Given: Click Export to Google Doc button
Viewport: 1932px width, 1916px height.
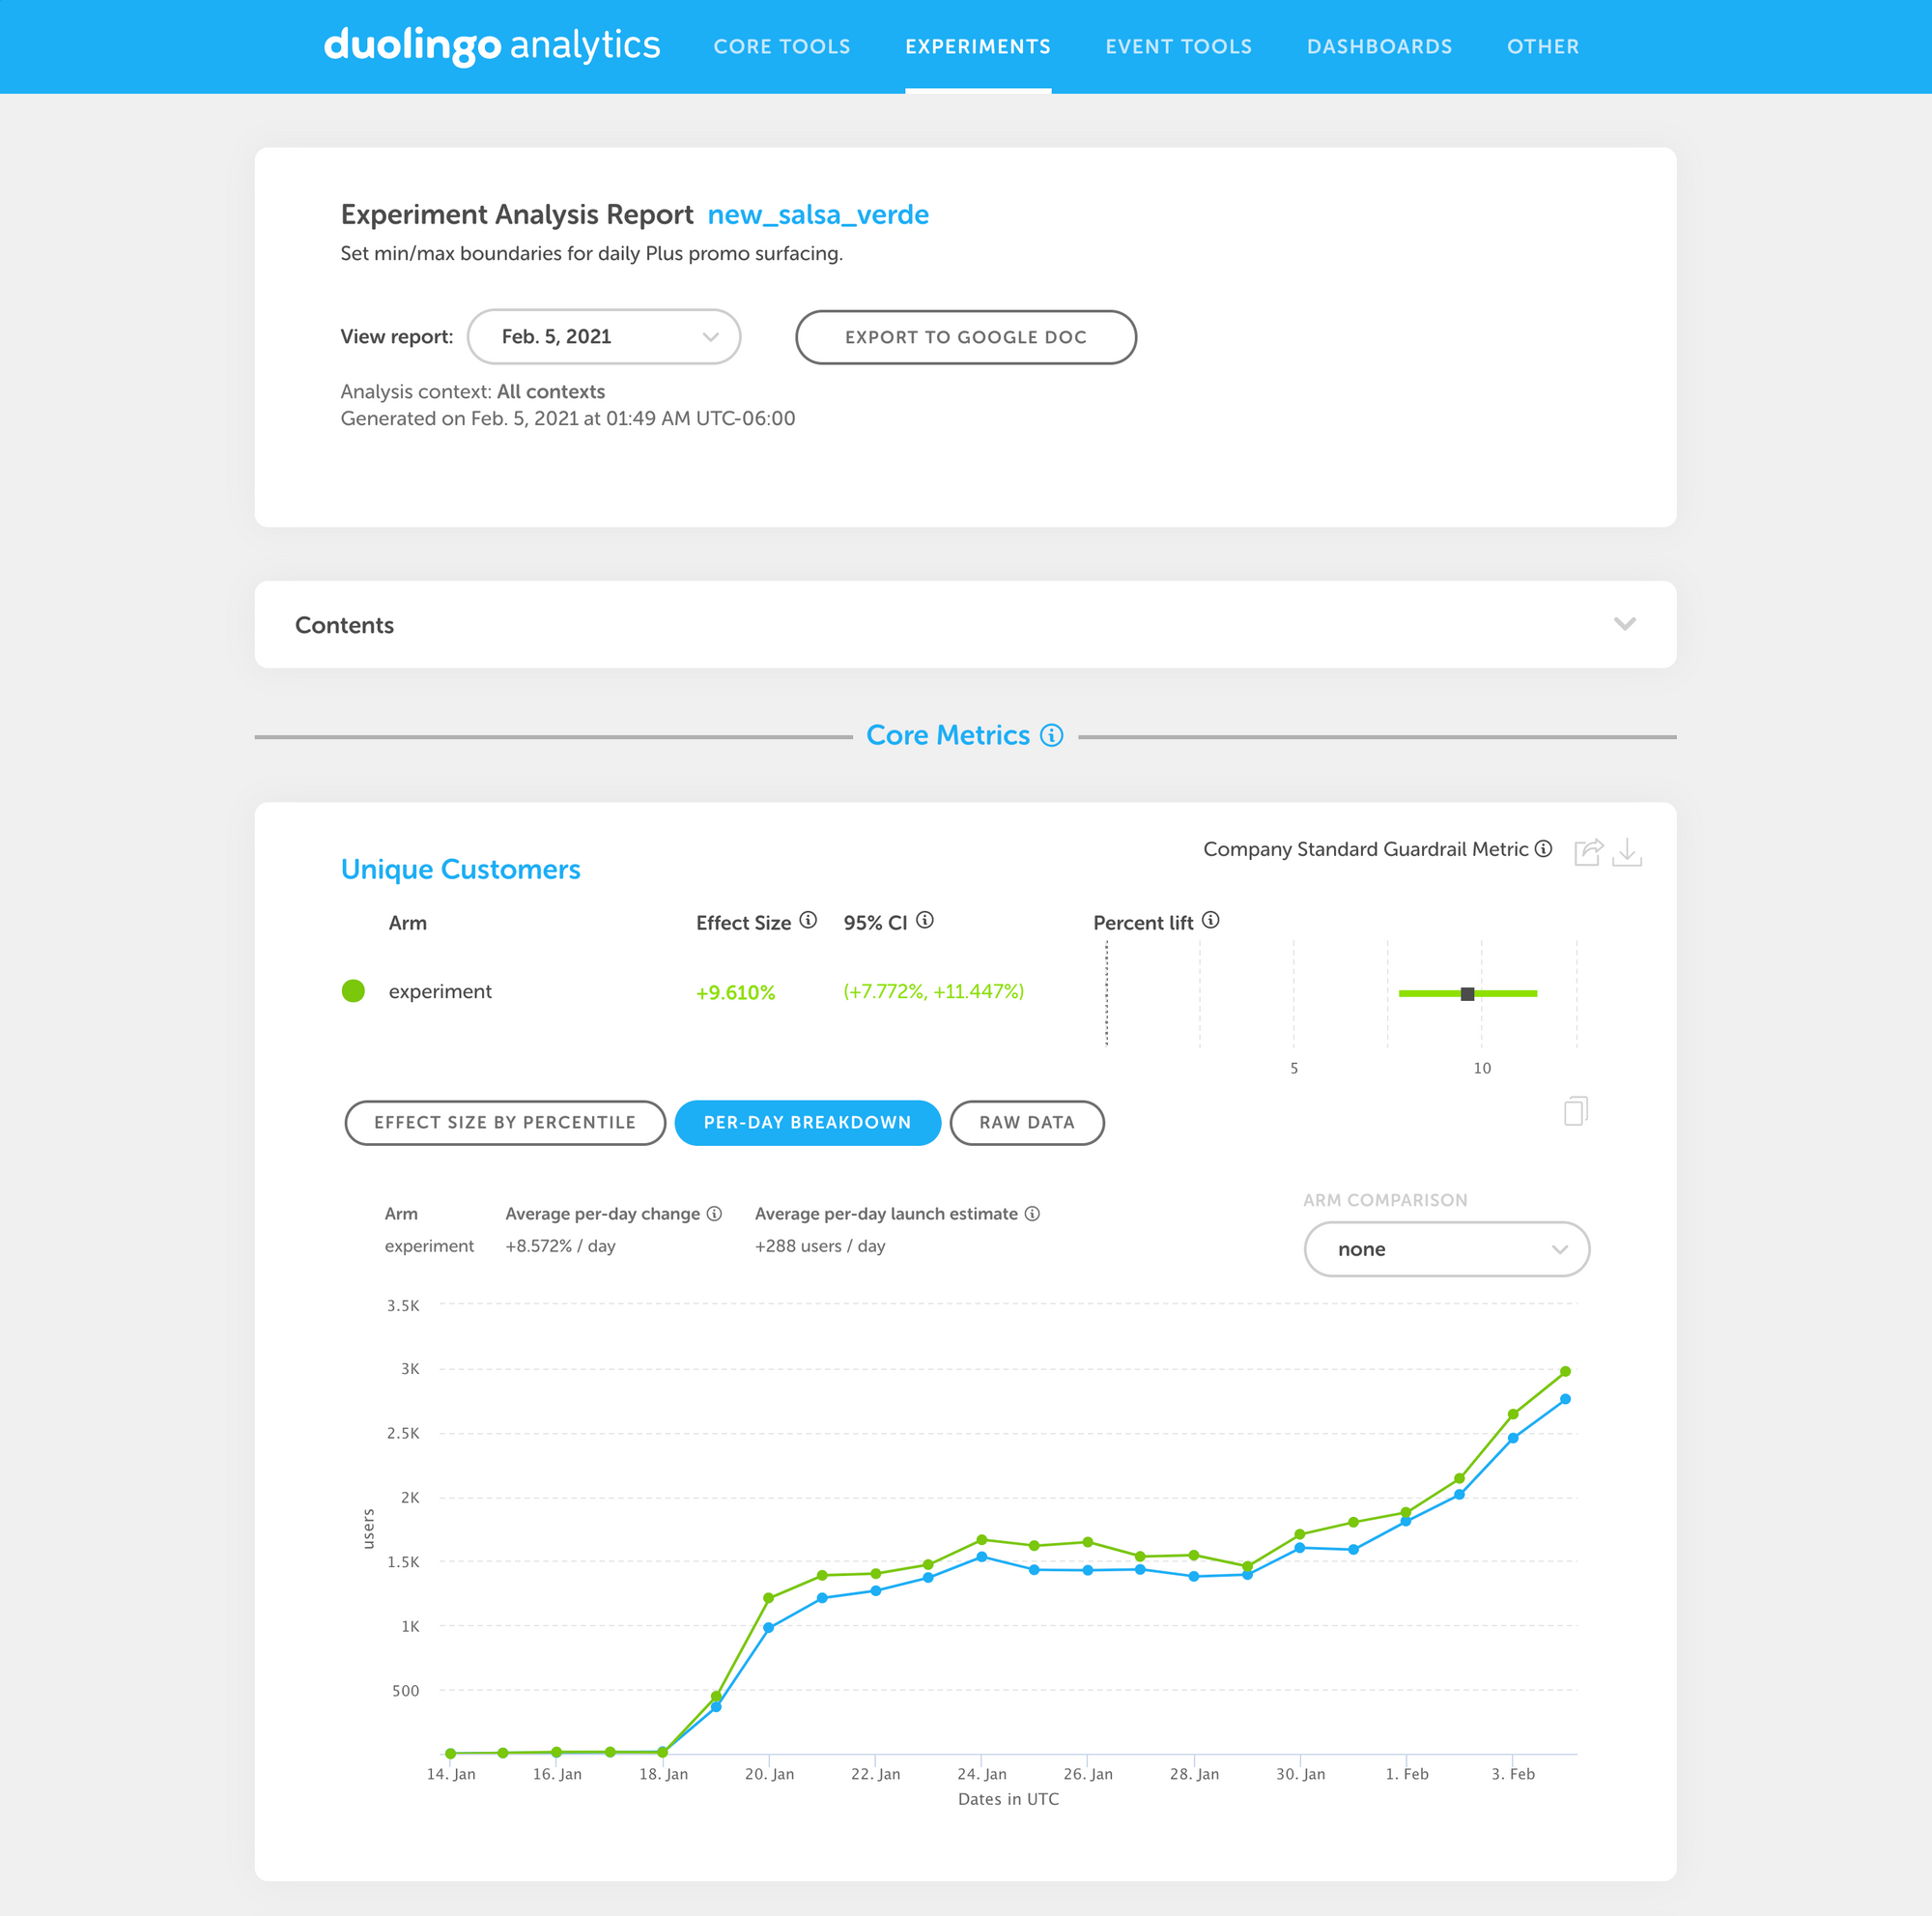Looking at the screenshot, I should 965,337.
